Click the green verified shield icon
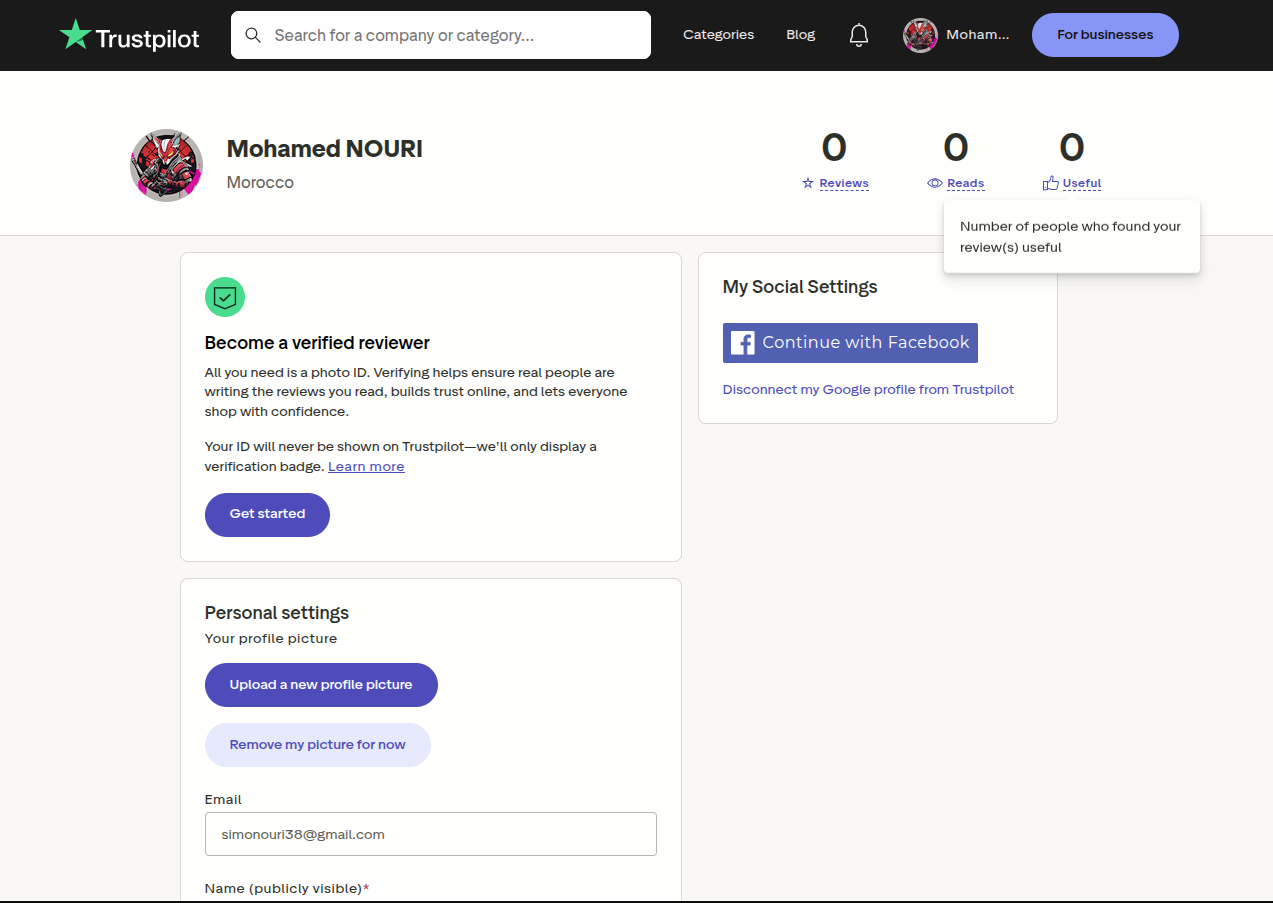Image resolution: width=1273 pixels, height=903 pixels. (x=225, y=297)
